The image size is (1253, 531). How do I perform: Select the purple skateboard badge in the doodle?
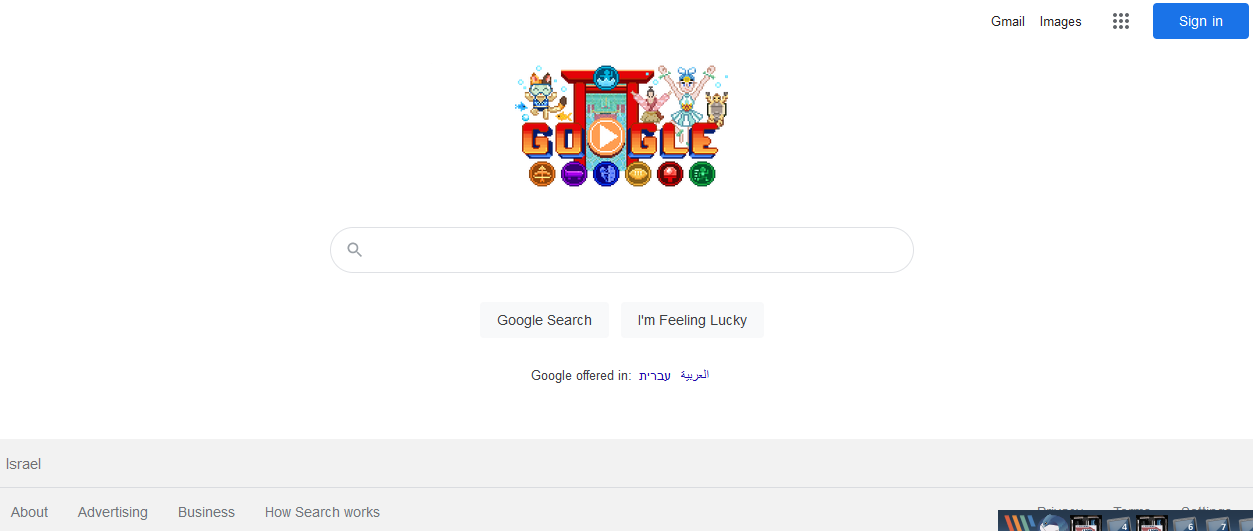pos(574,175)
